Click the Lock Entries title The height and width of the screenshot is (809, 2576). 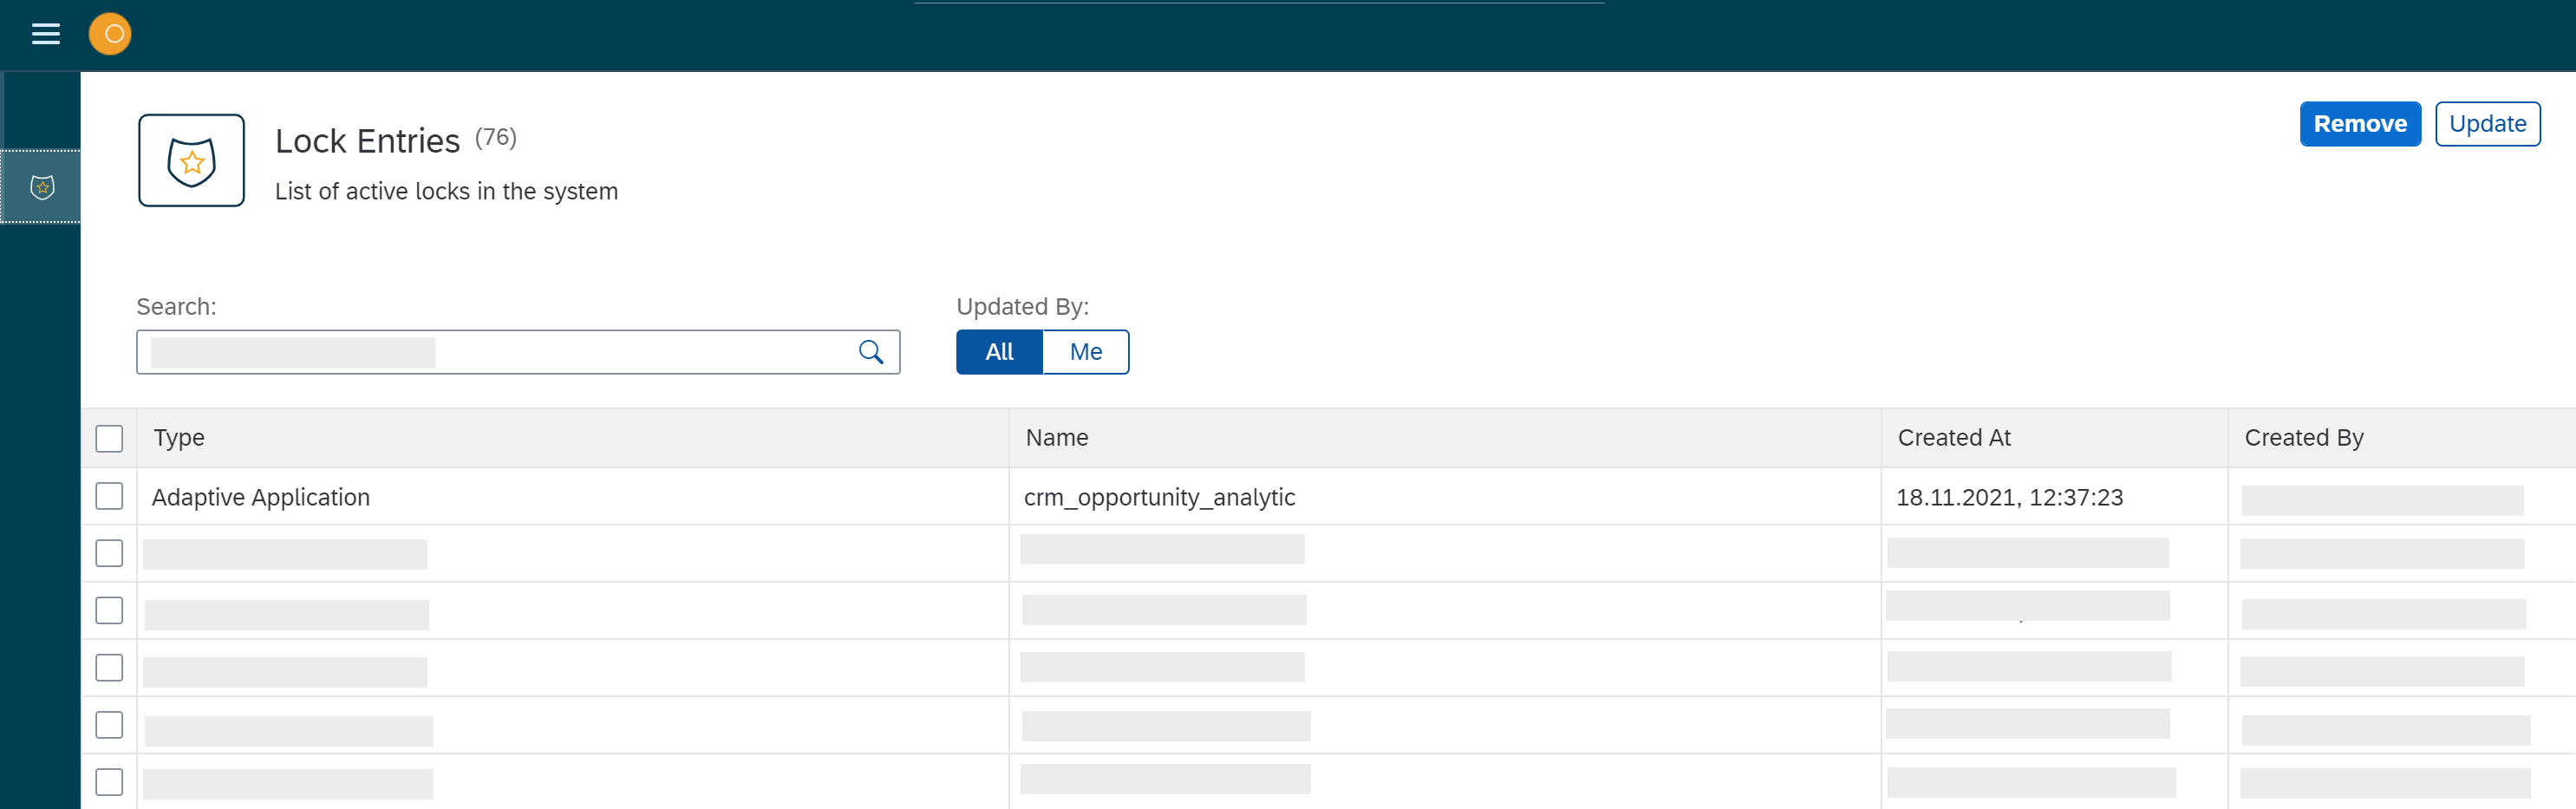click(x=367, y=141)
